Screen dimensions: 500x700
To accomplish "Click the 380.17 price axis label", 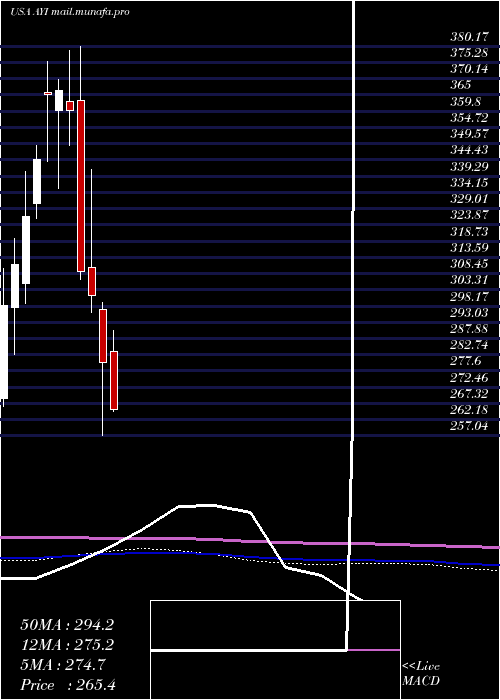I will pos(469,37).
